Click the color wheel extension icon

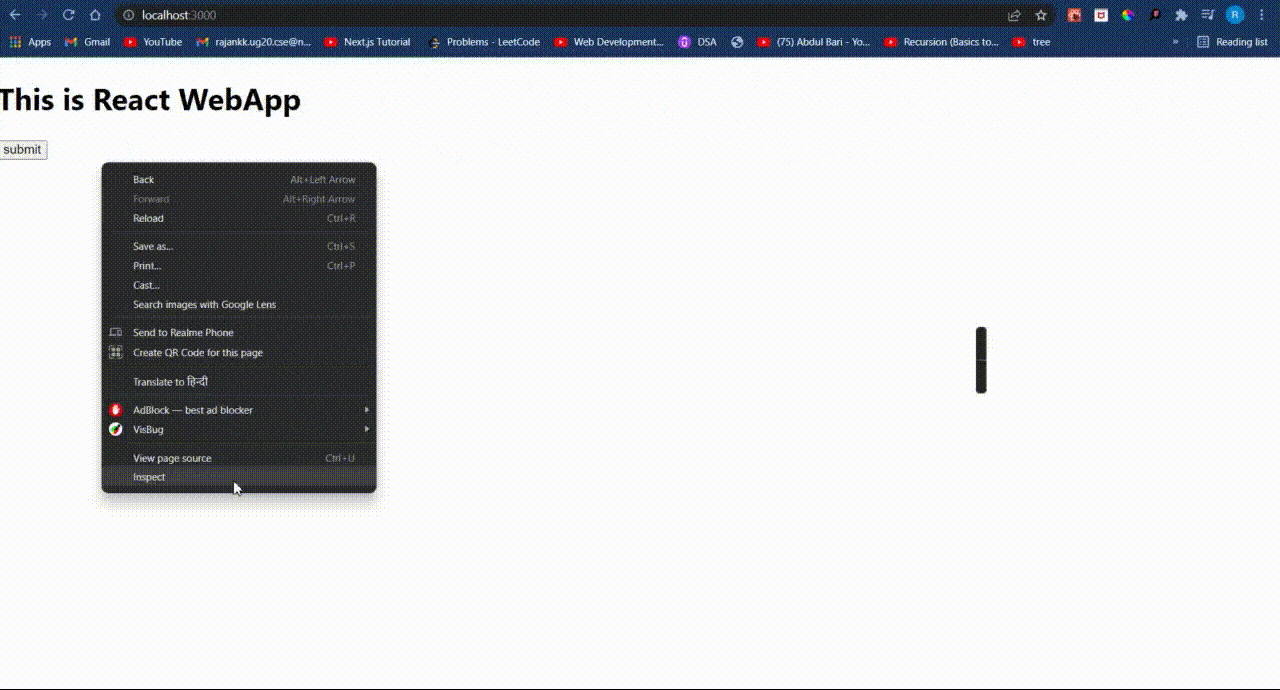point(1127,15)
